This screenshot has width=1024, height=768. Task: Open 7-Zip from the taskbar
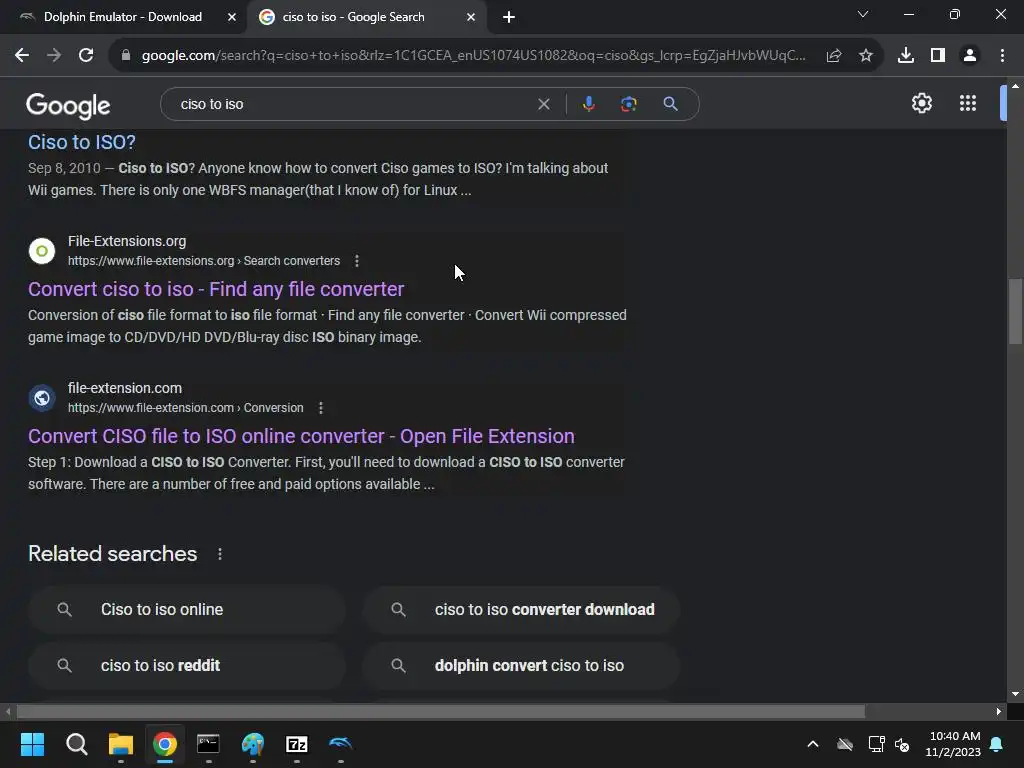click(x=296, y=744)
